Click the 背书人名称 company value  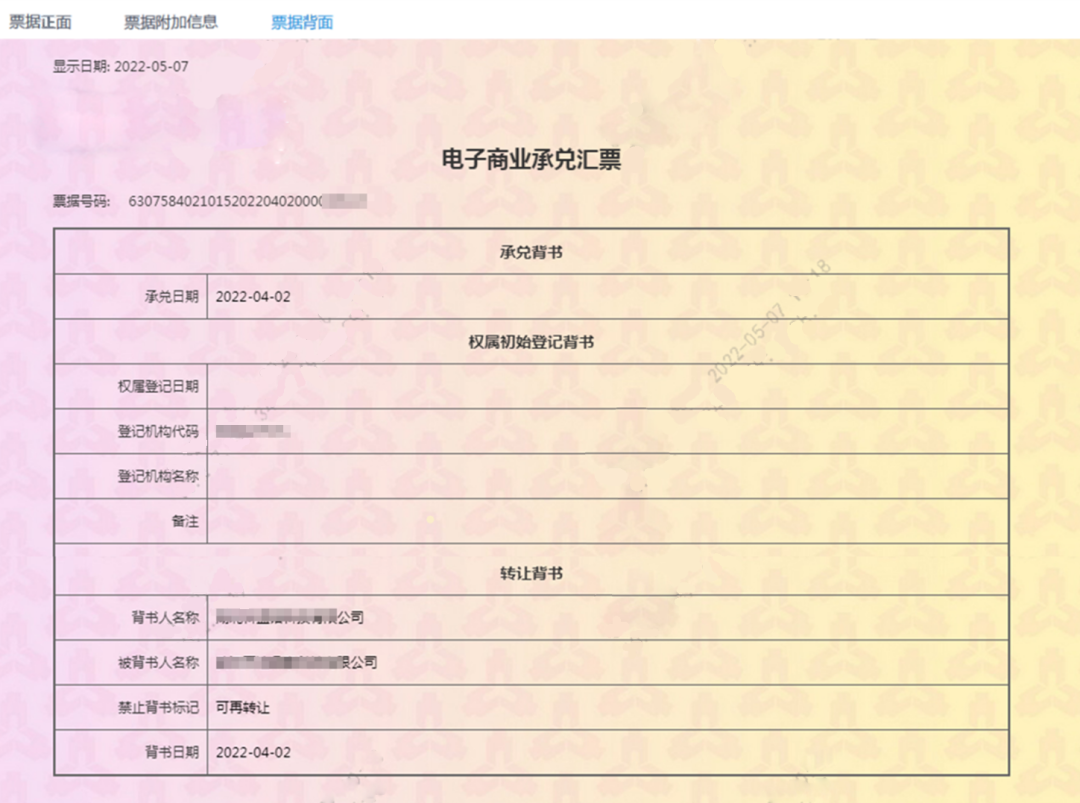pyautogui.click(x=290, y=618)
